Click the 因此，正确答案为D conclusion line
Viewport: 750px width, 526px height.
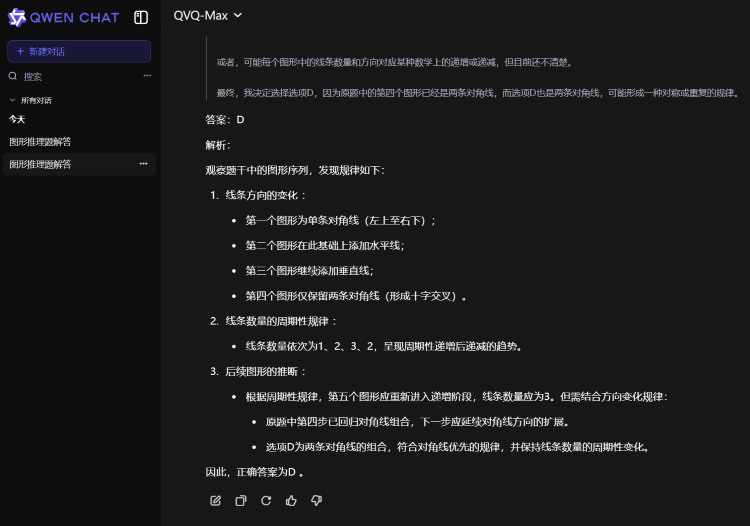254,472
